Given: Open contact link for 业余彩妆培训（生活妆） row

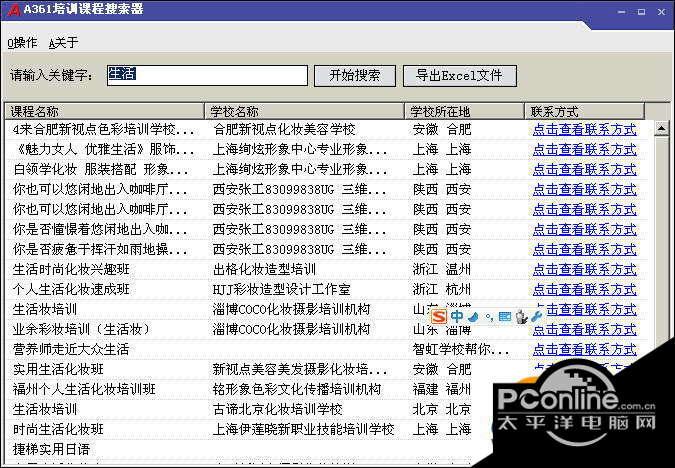Looking at the screenshot, I should (x=585, y=330).
